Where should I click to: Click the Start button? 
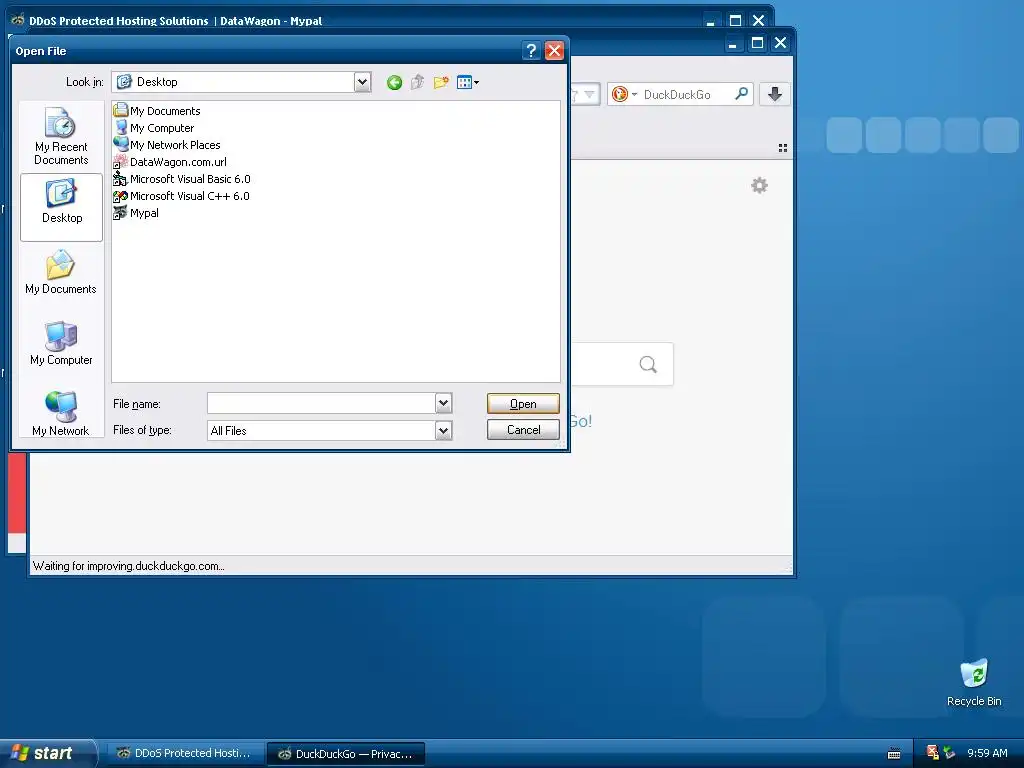point(46,753)
